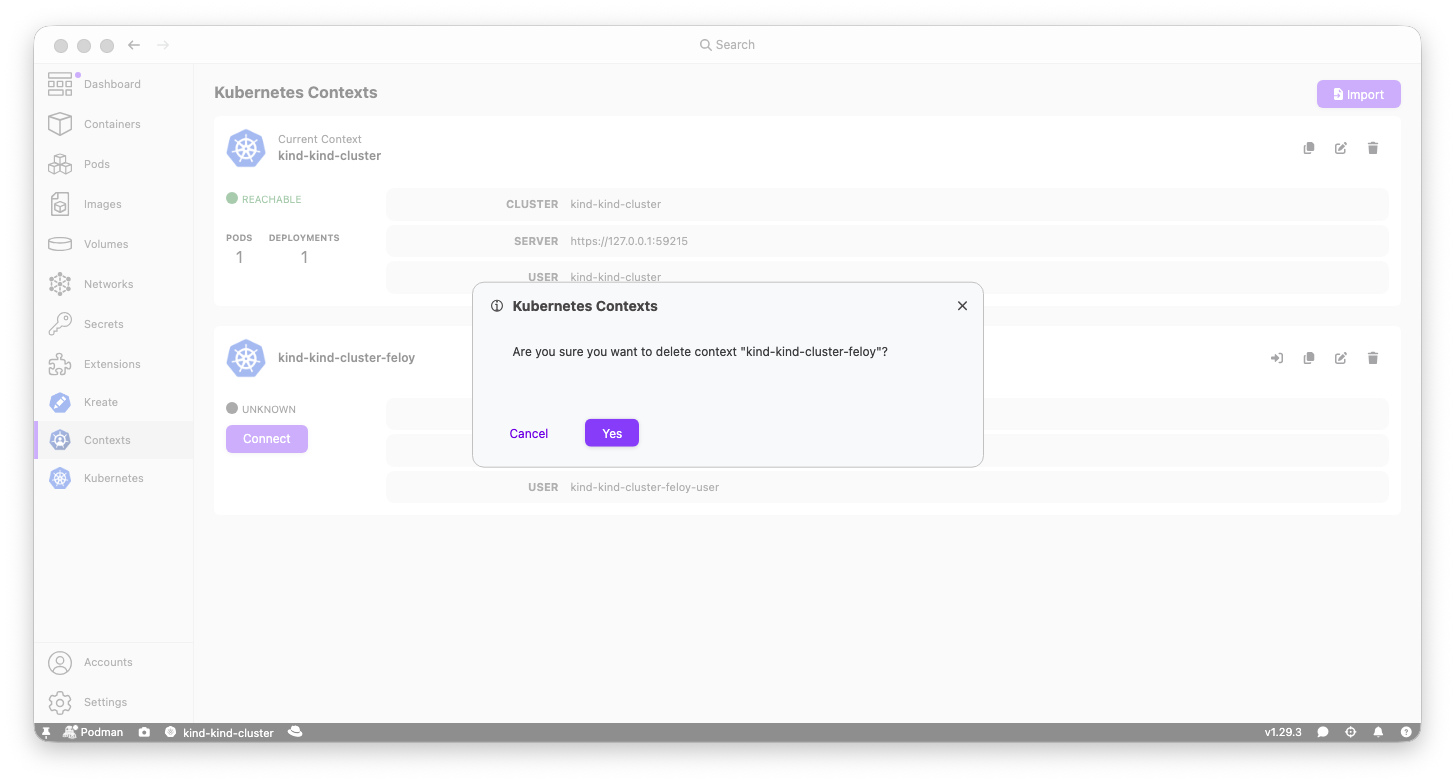Open the Extensions page
1455x784 pixels.
click(113, 364)
